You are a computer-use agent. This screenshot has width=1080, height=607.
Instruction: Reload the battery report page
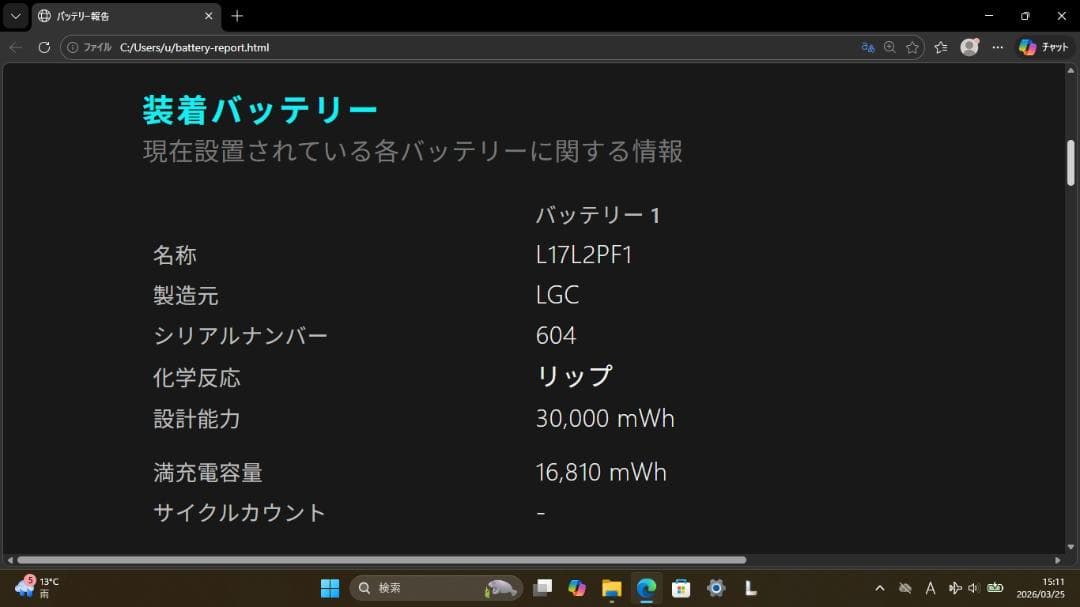point(44,48)
